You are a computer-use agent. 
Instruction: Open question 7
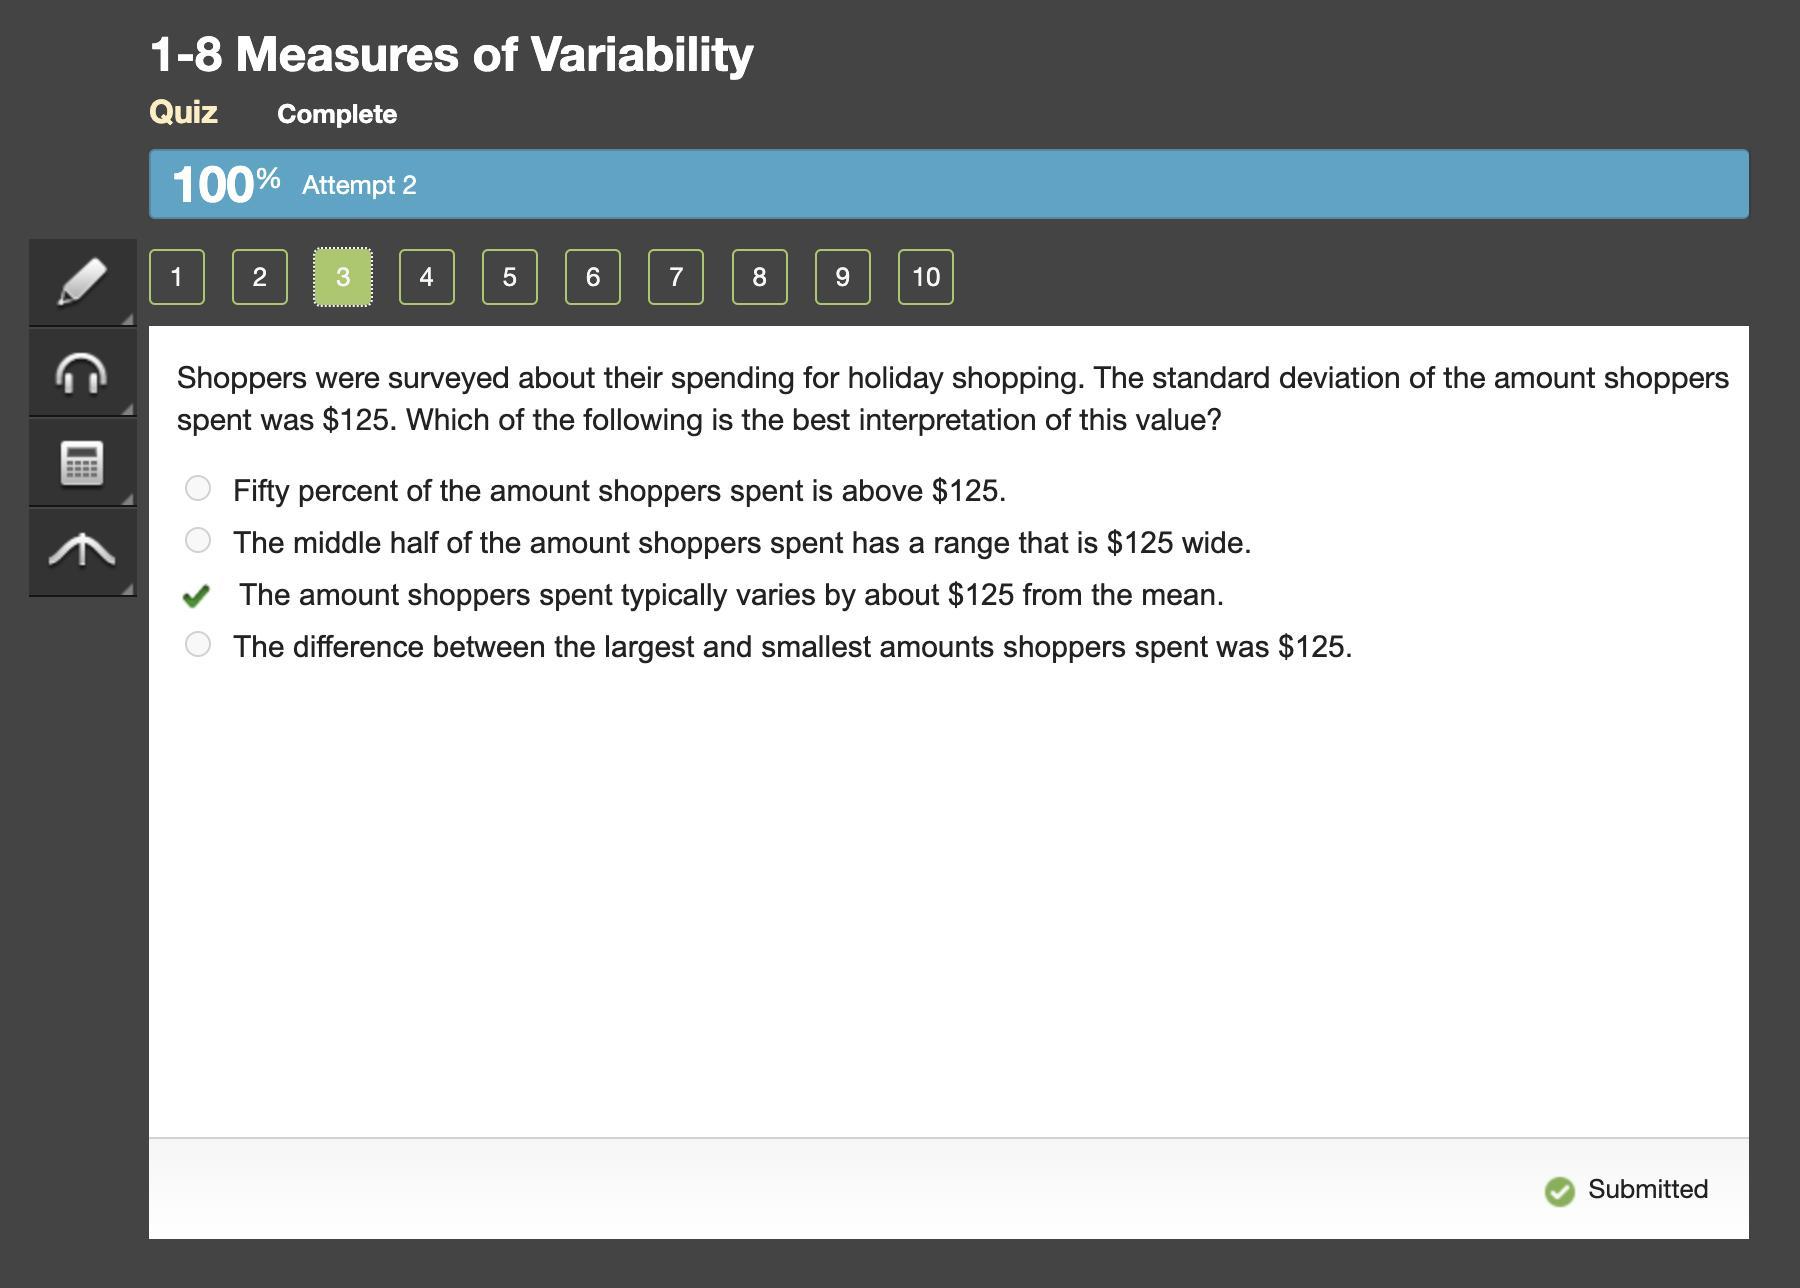[676, 277]
